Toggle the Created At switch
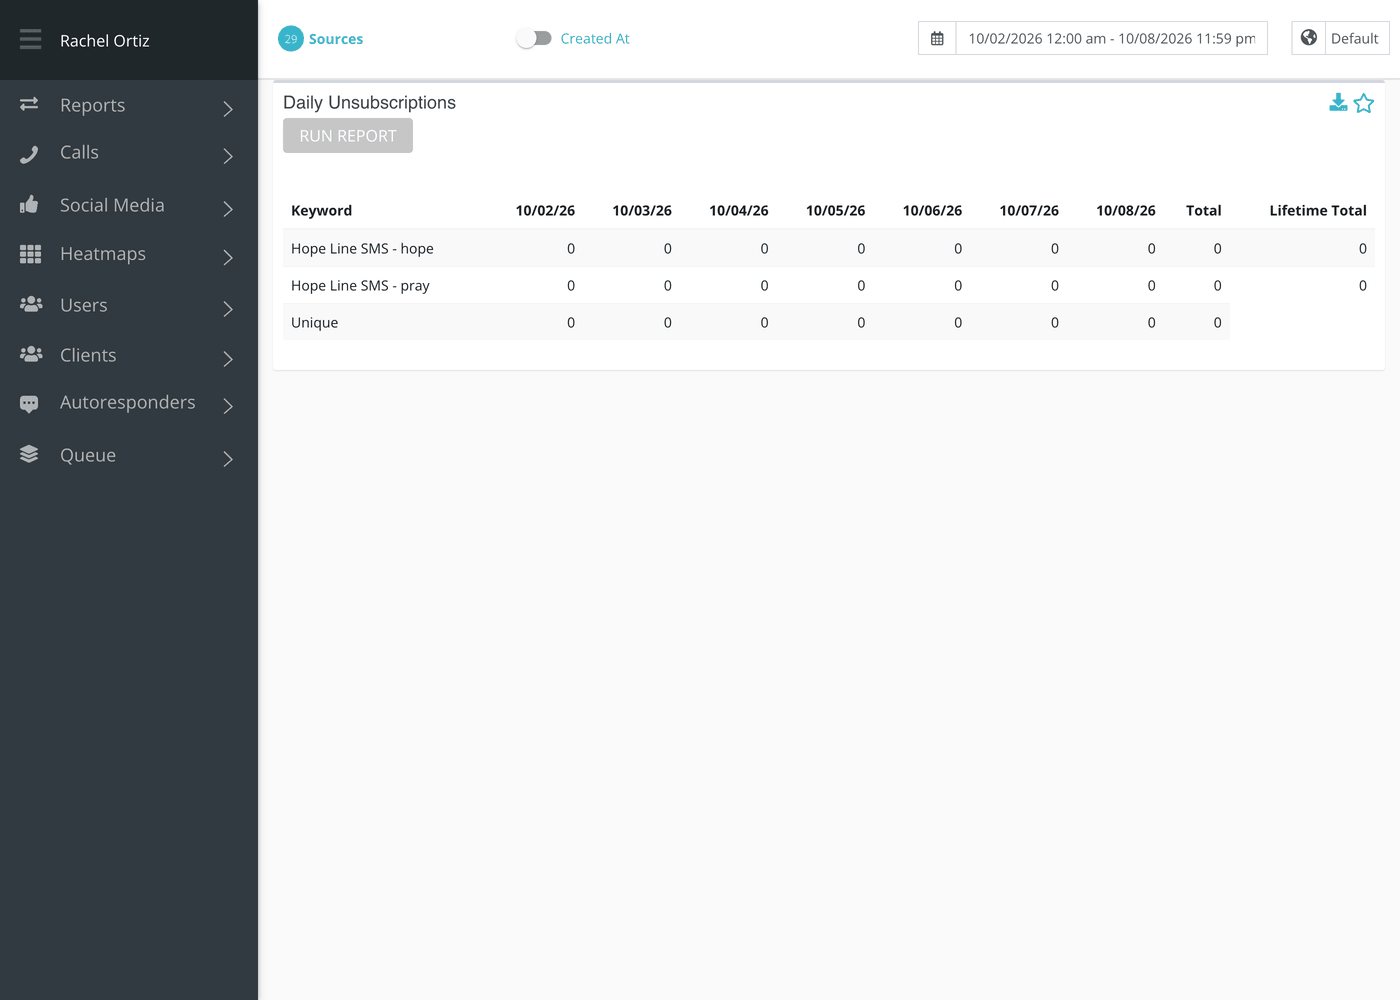Viewport: 1400px width, 1000px height. [534, 38]
